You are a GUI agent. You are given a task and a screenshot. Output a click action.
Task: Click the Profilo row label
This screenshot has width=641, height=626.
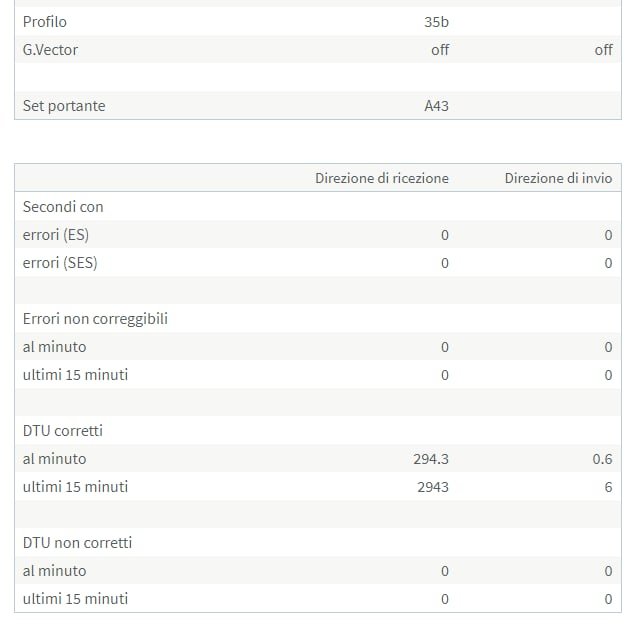click(x=45, y=21)
